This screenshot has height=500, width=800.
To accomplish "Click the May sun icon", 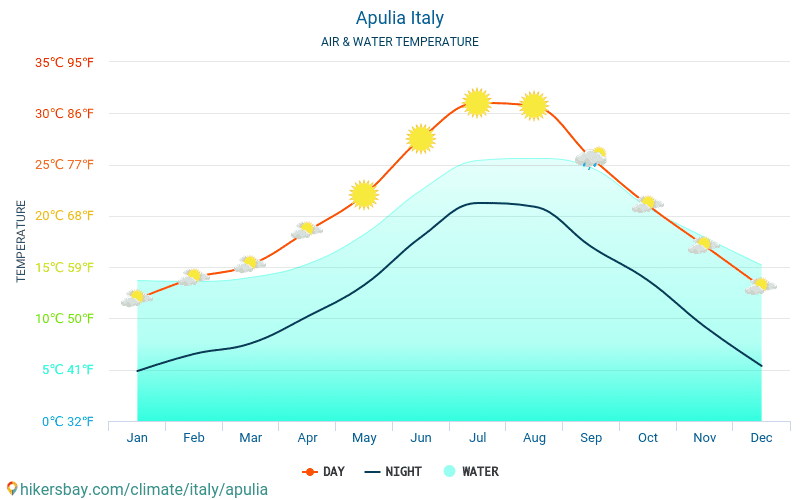I will coord(364,195).
